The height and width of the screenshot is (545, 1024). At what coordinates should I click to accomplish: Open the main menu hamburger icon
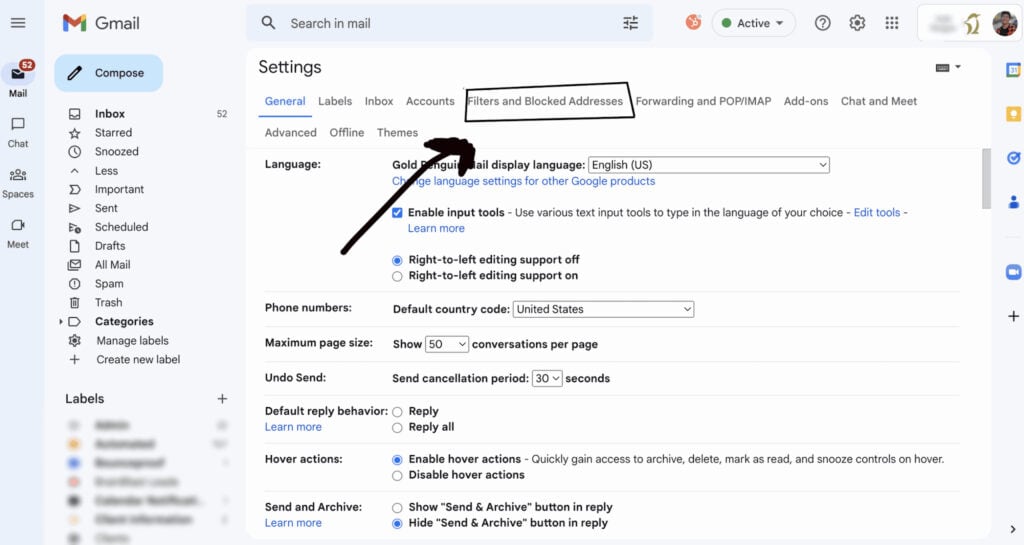pyautogui.click(x=18, y=23)
